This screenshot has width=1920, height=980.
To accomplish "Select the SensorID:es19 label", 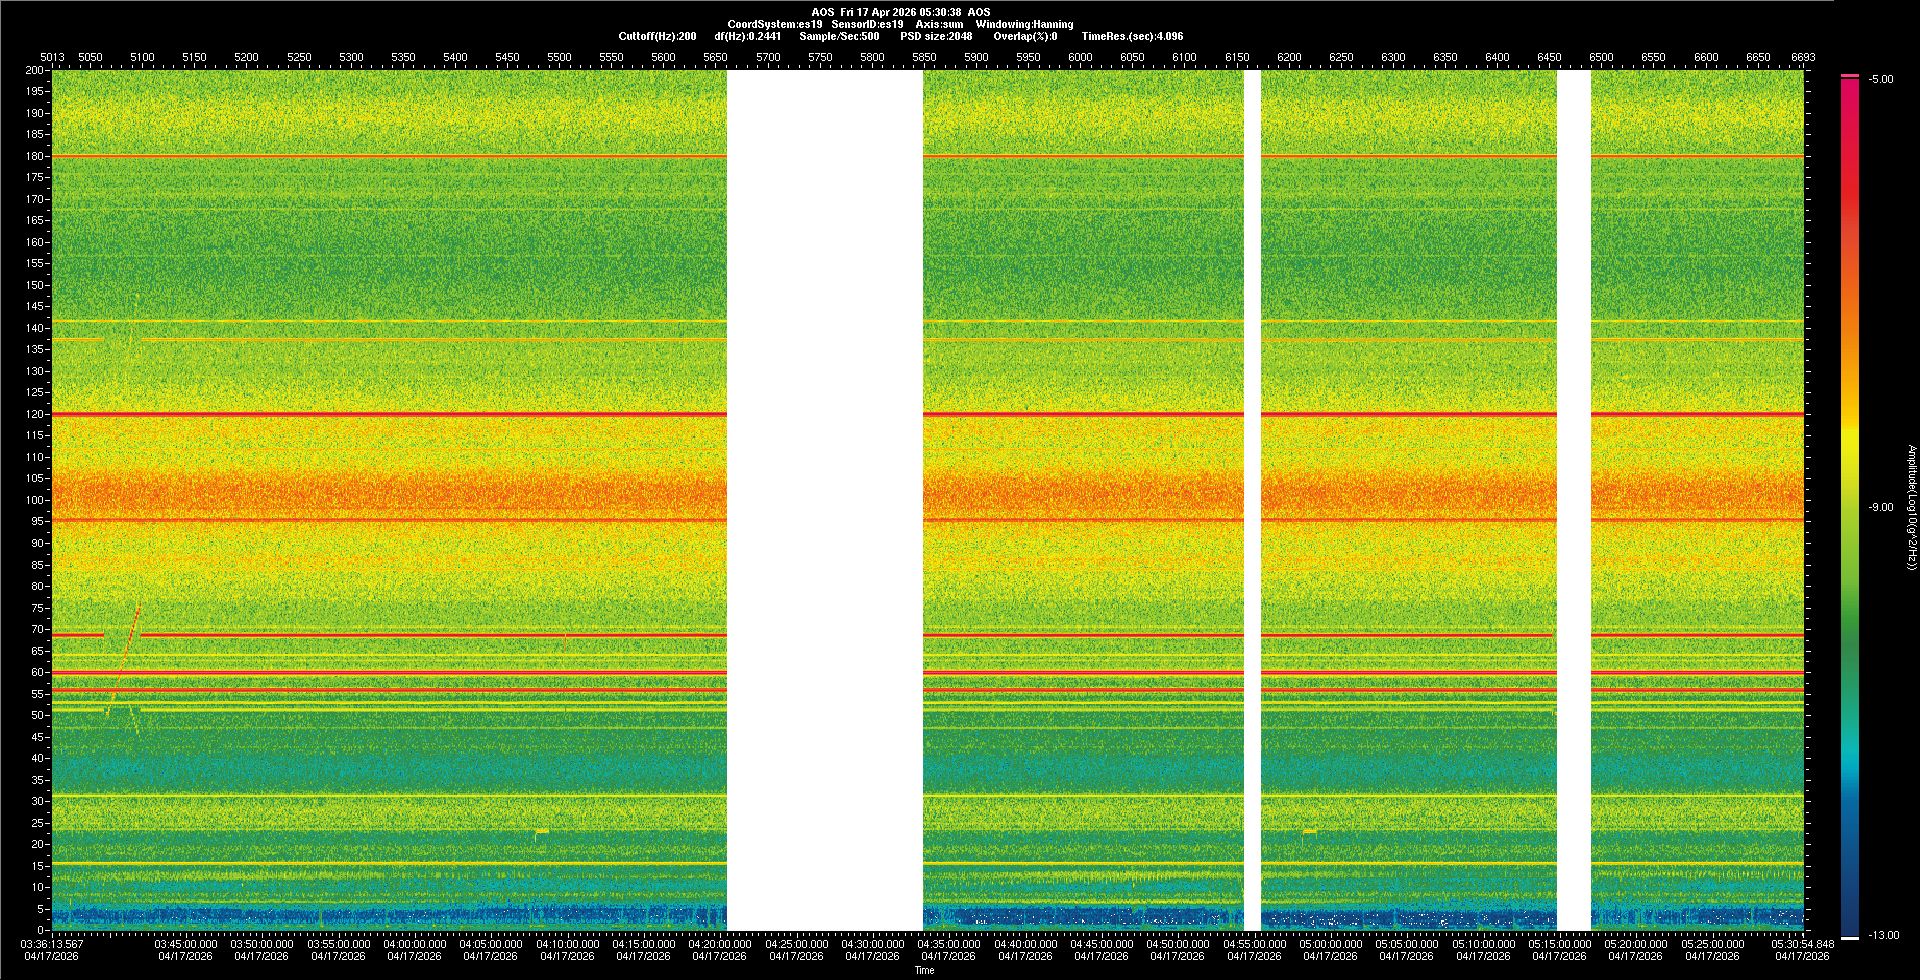I will pos(867,24).
